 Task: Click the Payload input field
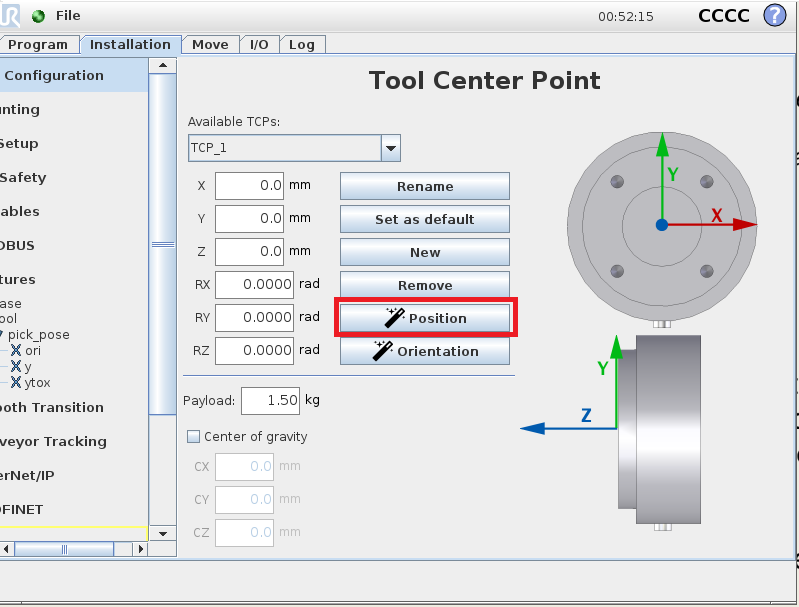[x=271, y=401]
